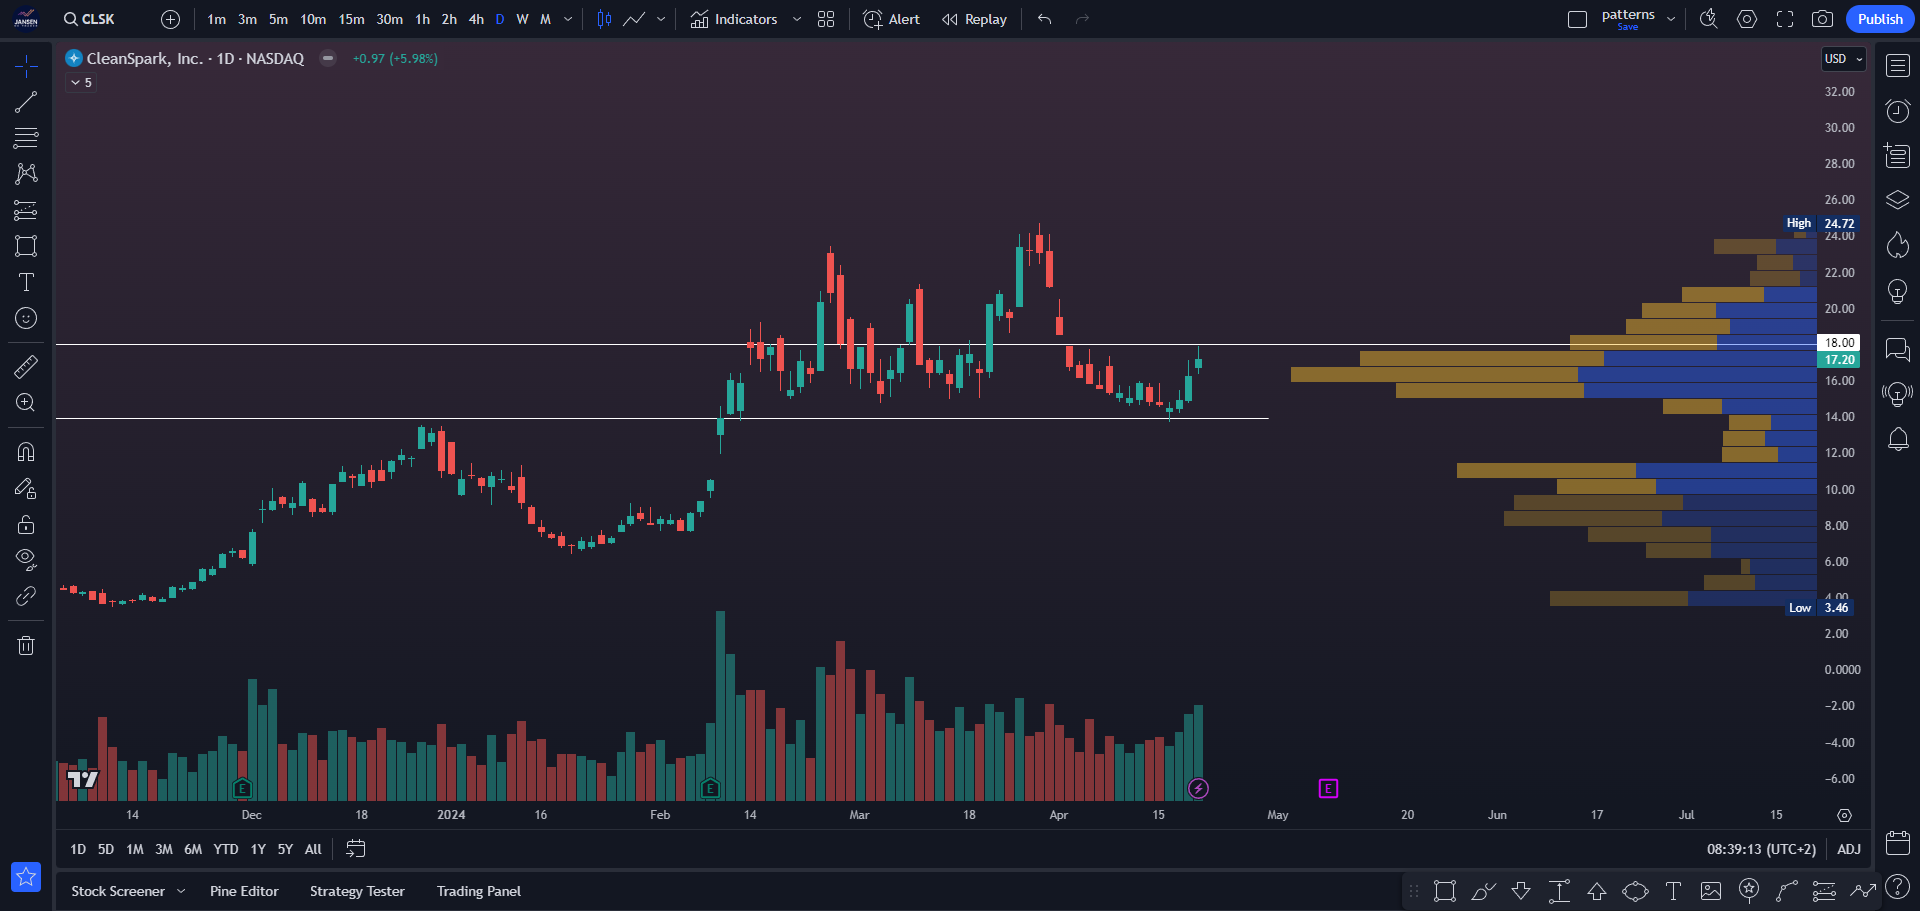
Task: Select the text annotation tool
Action: pos(26,282)
